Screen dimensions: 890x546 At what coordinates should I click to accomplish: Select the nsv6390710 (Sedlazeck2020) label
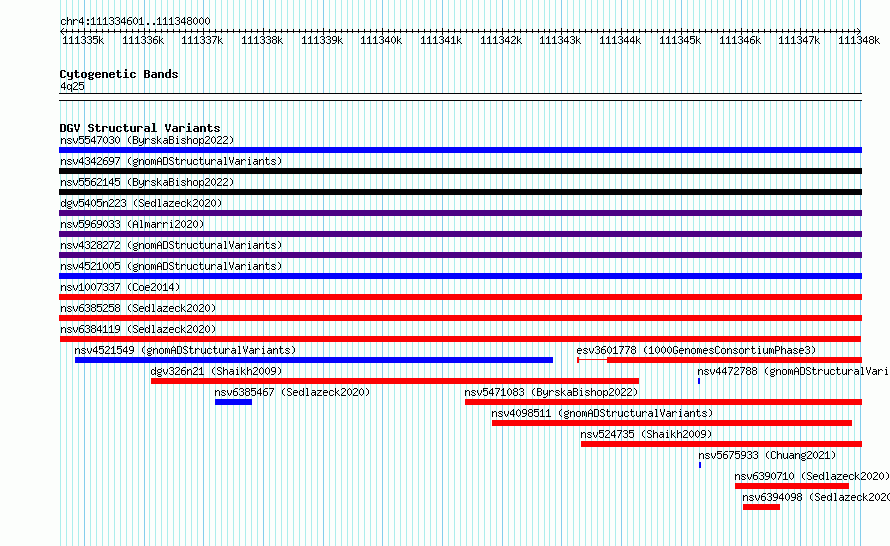point(812,476)
